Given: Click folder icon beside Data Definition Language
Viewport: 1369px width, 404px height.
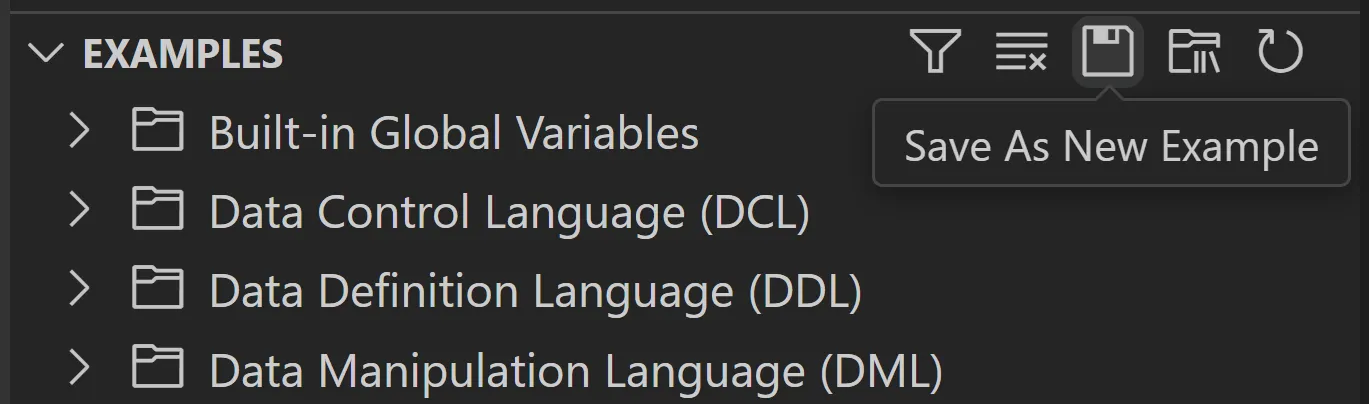Looking at the screenshot, I should tap(157, 290).
